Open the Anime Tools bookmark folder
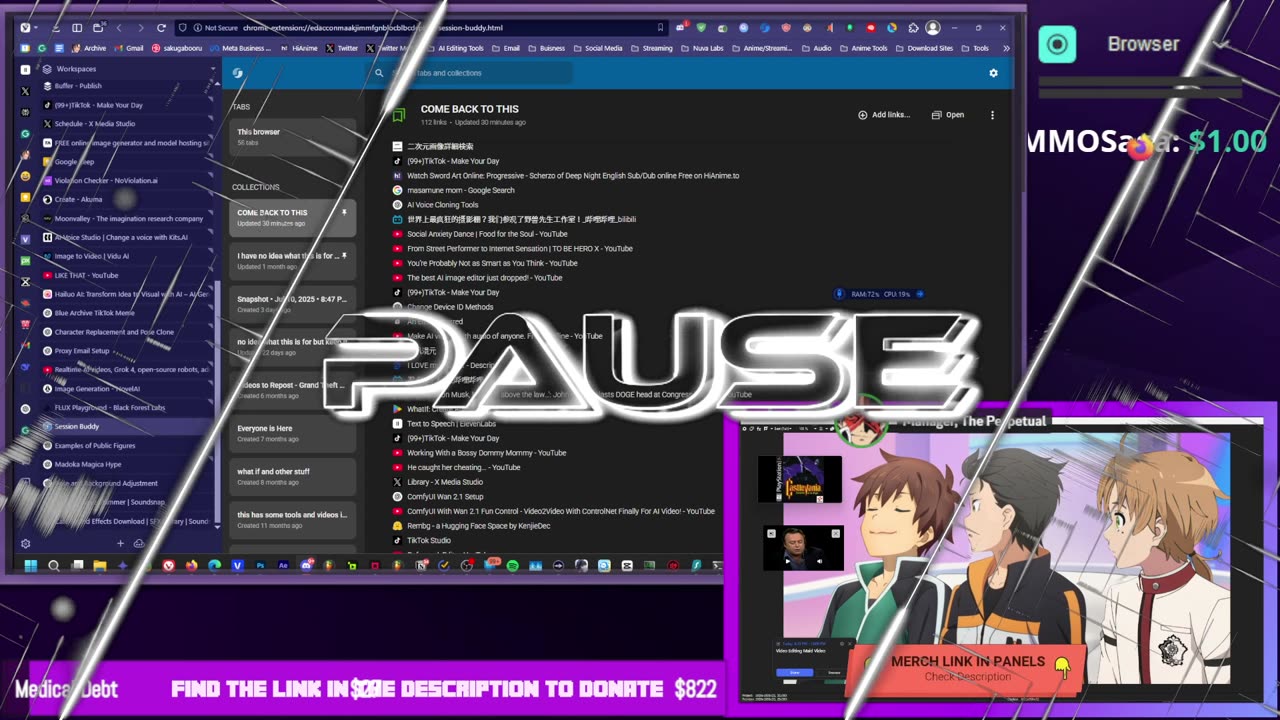 point(862,48)
